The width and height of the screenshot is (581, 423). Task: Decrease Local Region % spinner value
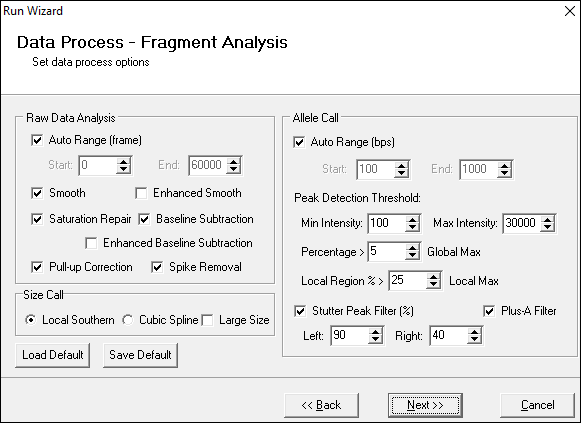(x=433, y=285)
